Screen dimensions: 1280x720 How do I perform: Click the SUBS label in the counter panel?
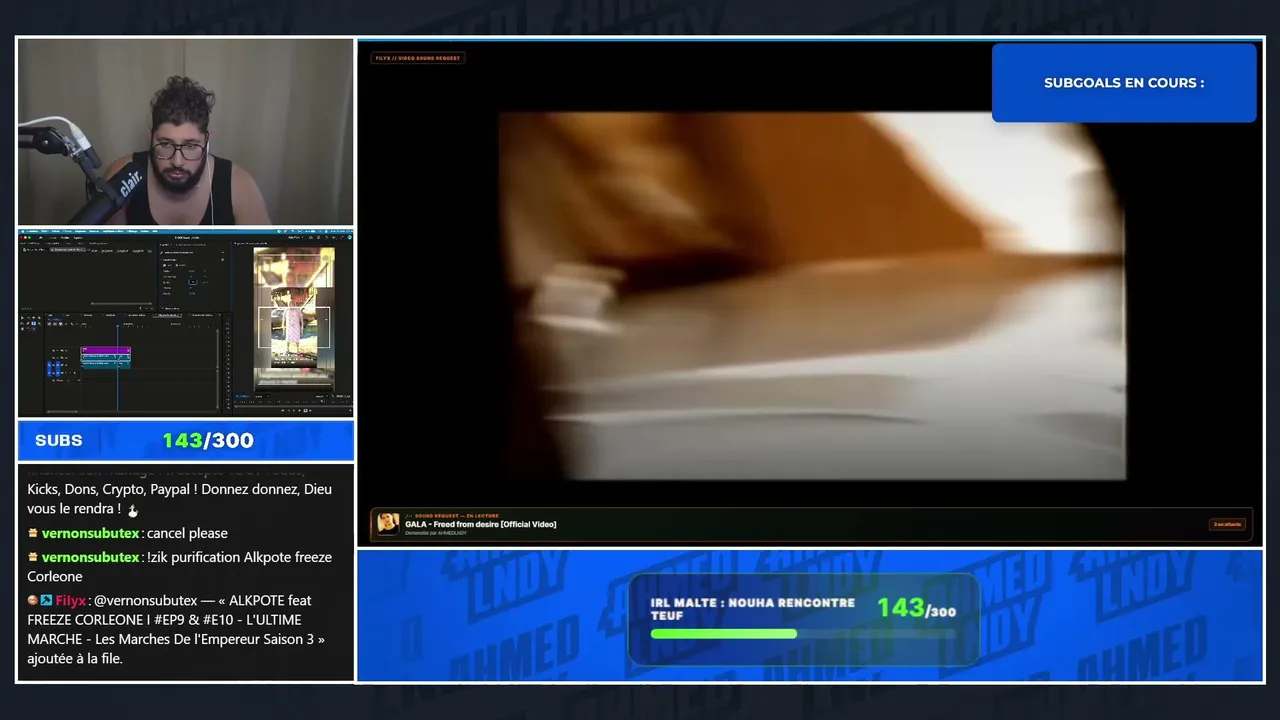(59, 441)
